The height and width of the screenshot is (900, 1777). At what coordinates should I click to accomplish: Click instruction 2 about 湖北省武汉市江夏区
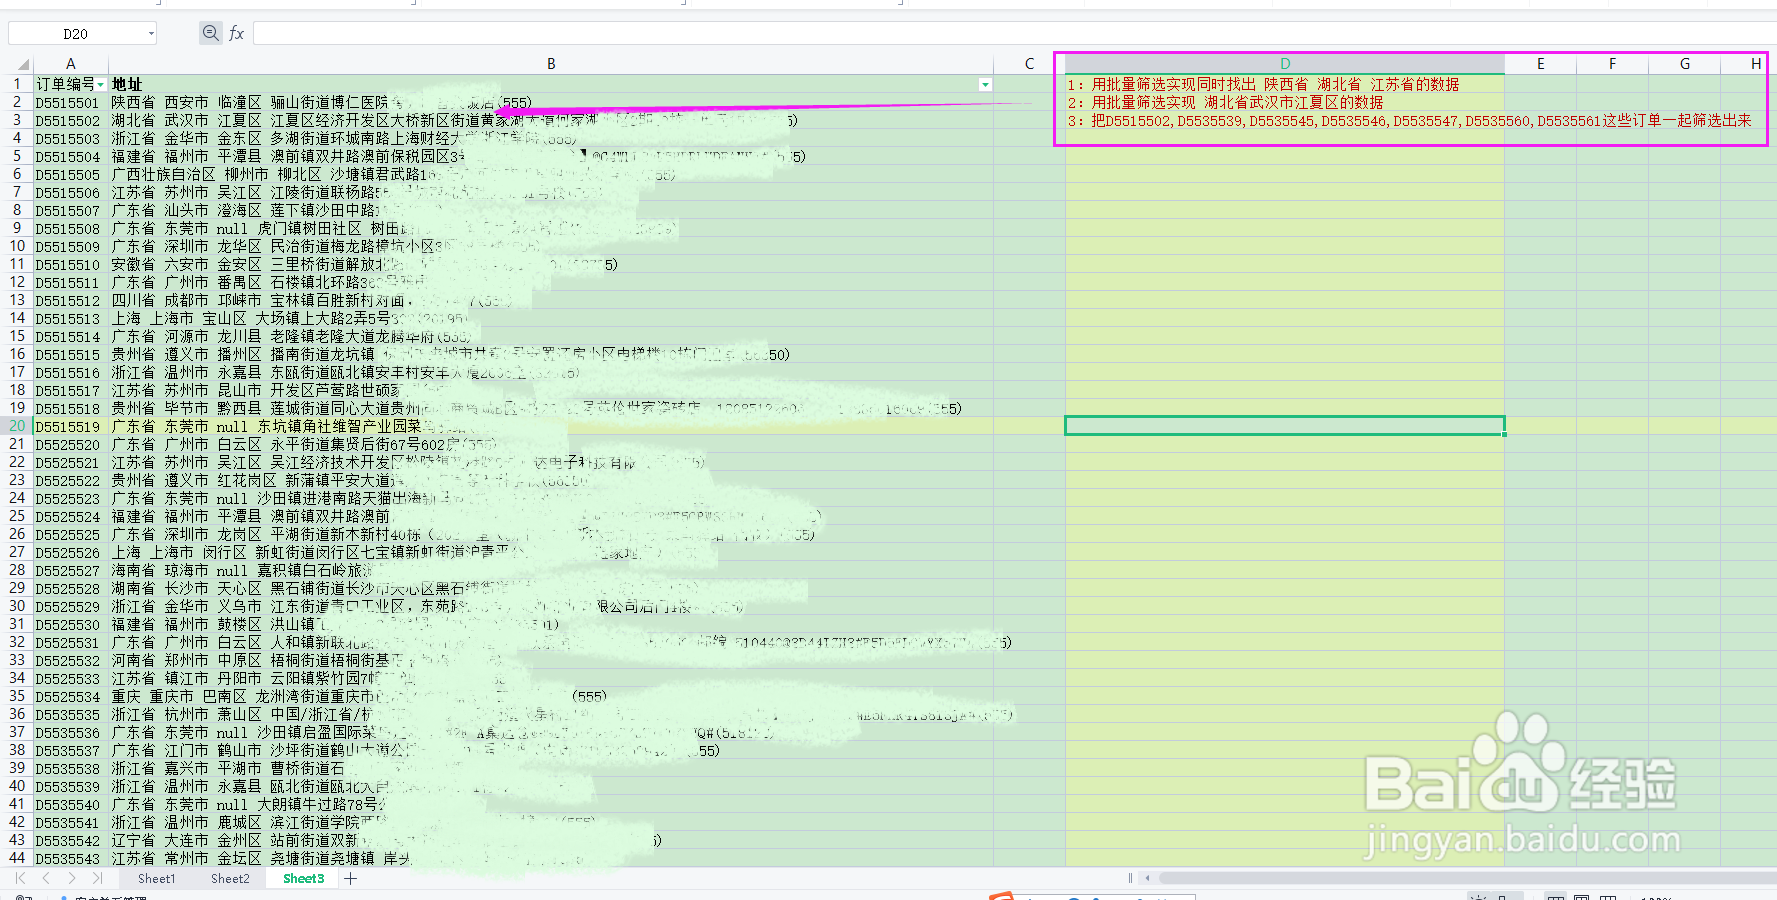[1225, 102]
